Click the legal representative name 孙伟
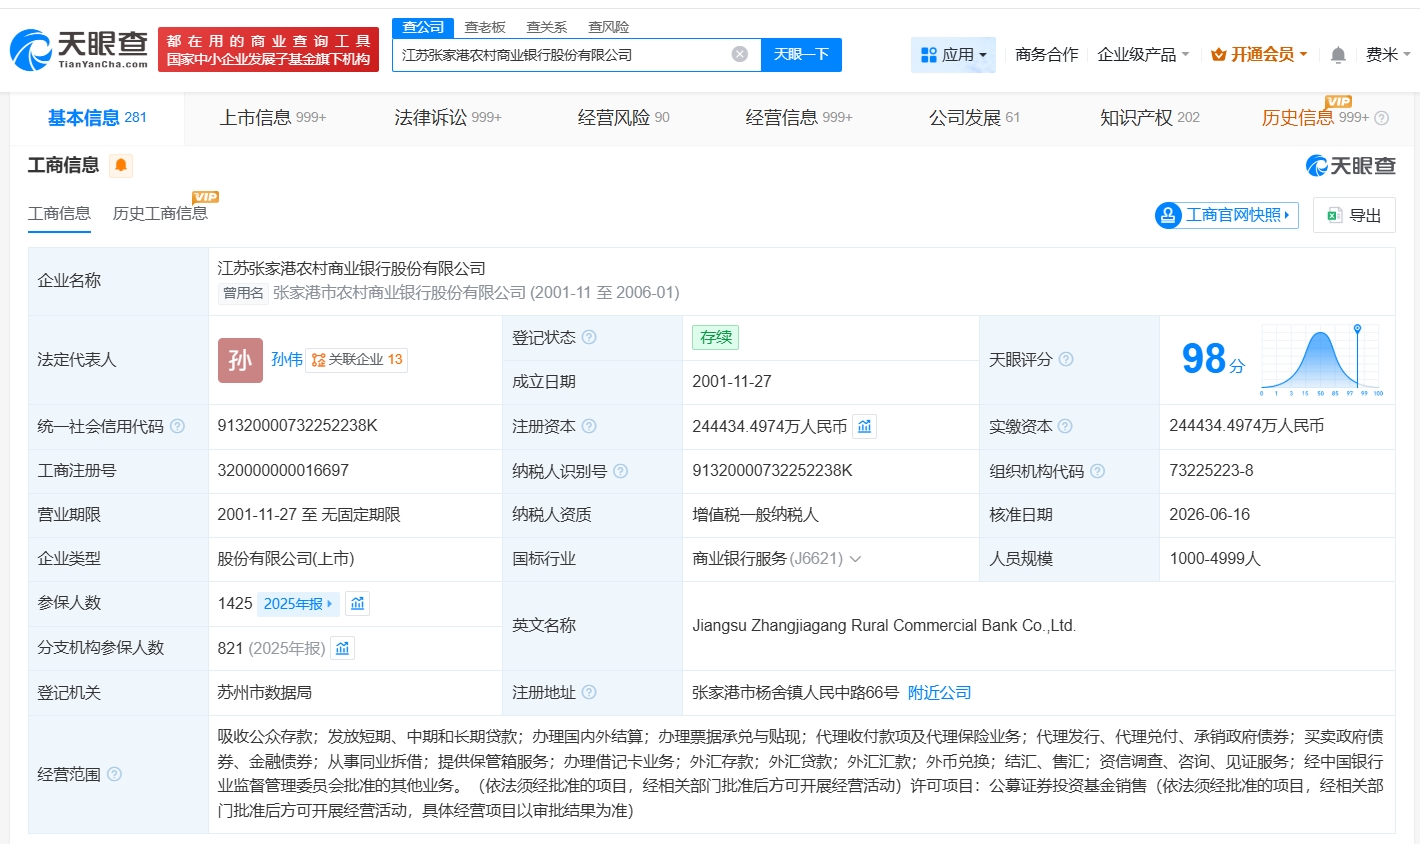 click(x=287, y=360)
